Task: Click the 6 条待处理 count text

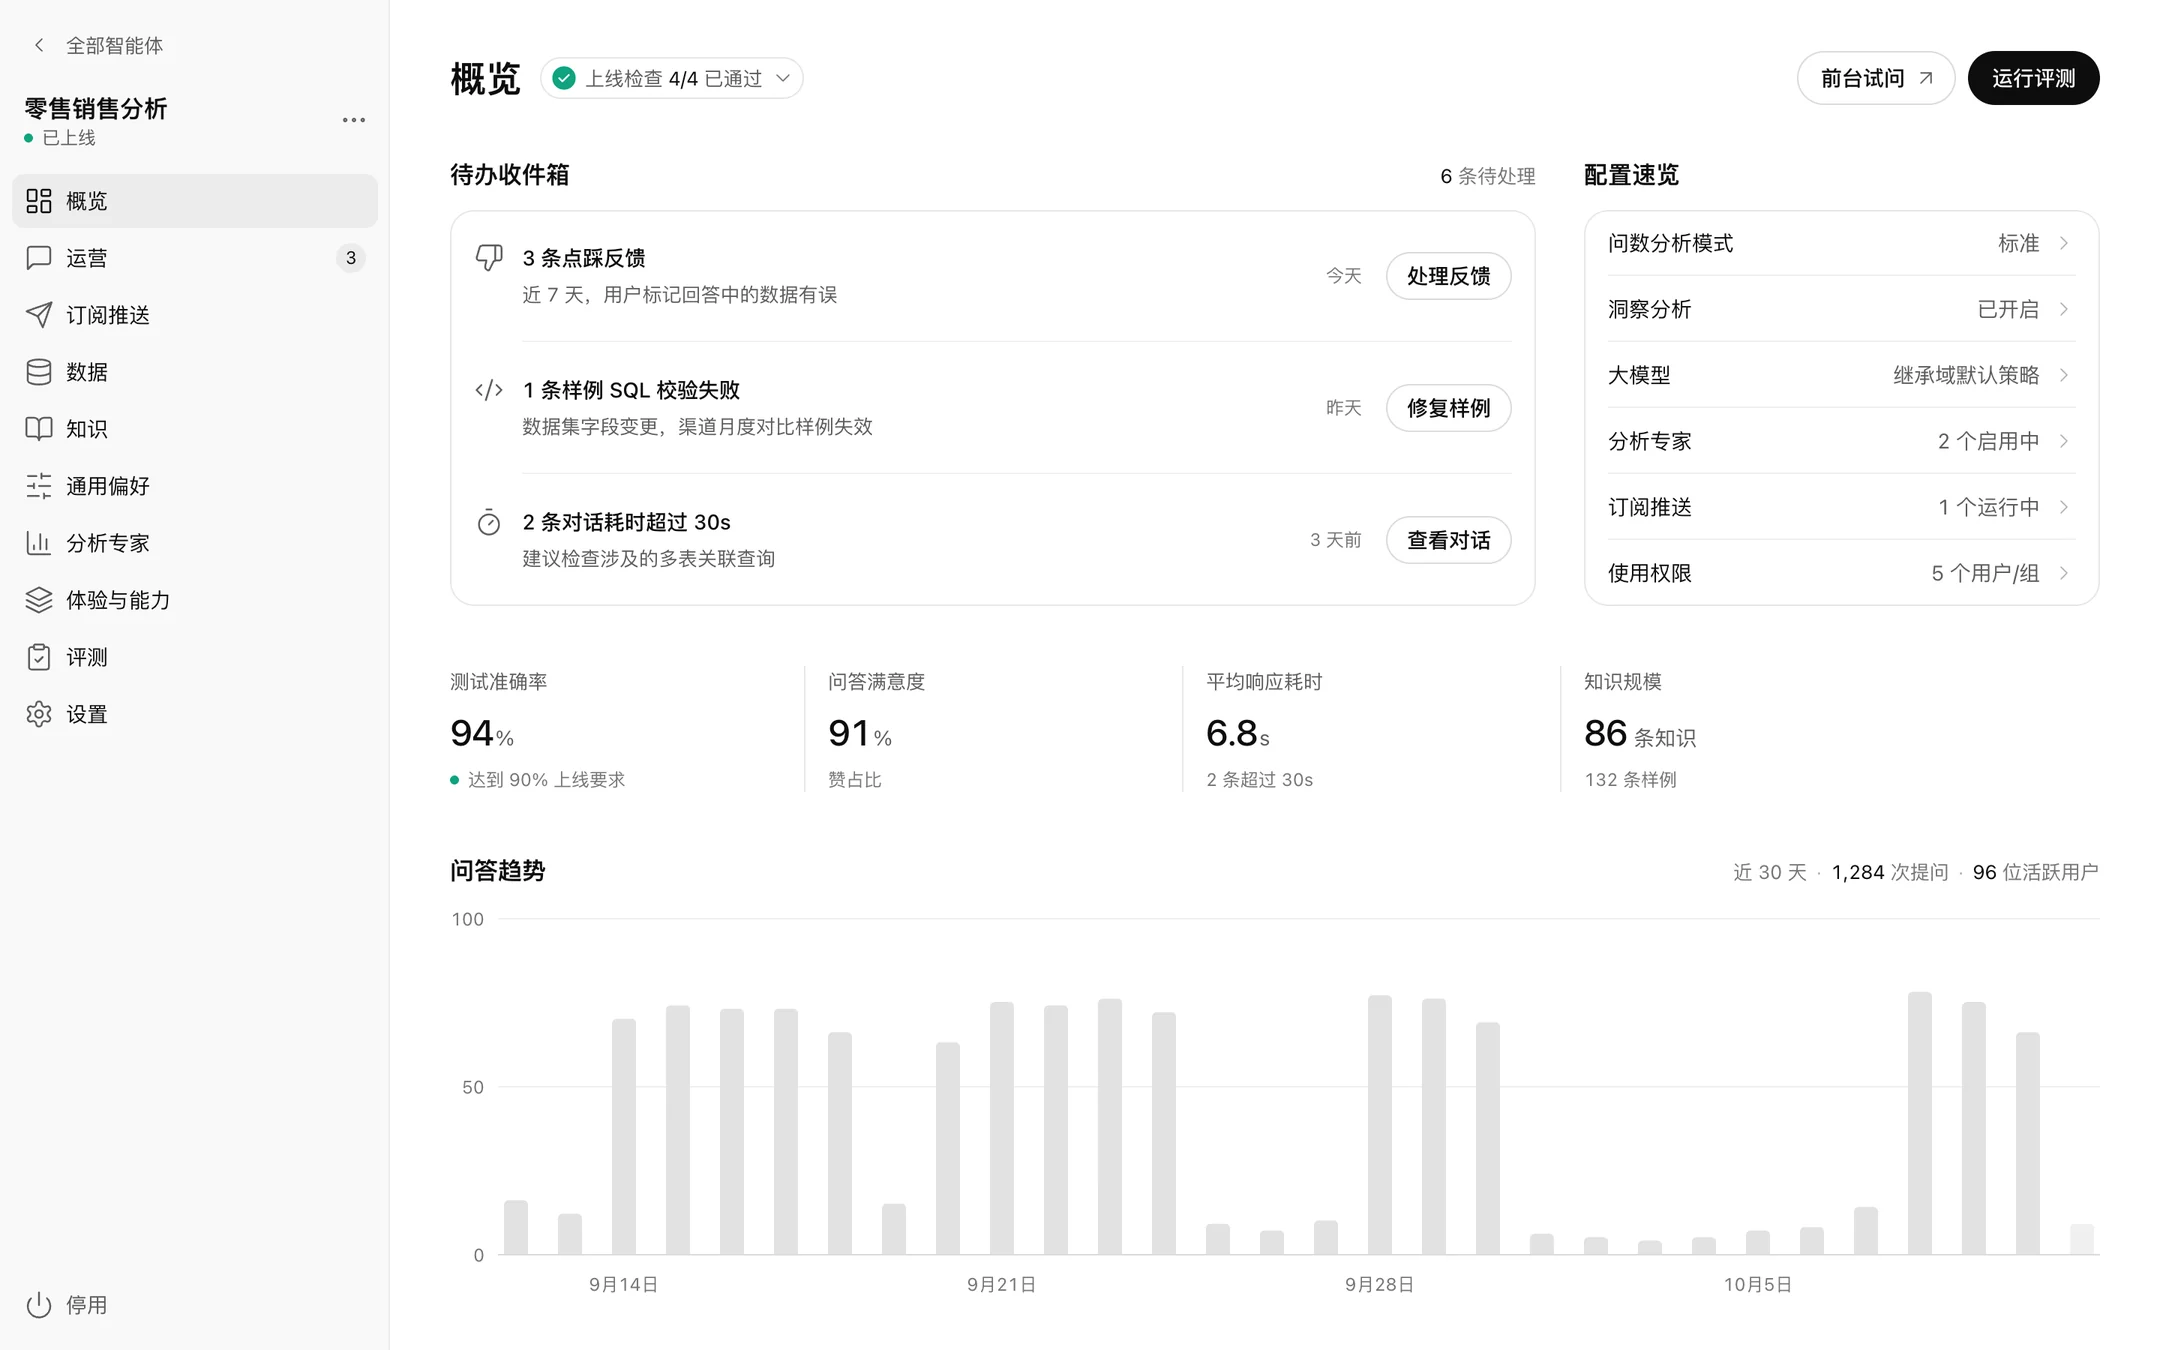Action: coord(1487,176)
